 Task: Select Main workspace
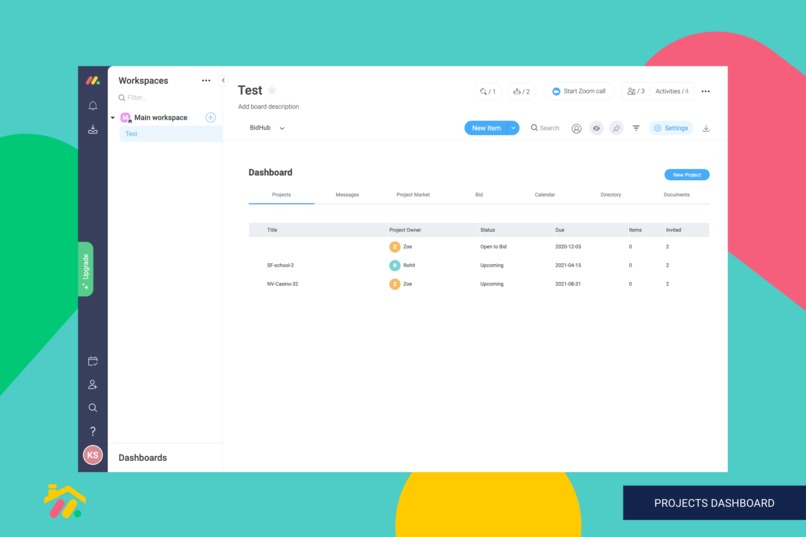pyautogui.click(x=160, y=118)
